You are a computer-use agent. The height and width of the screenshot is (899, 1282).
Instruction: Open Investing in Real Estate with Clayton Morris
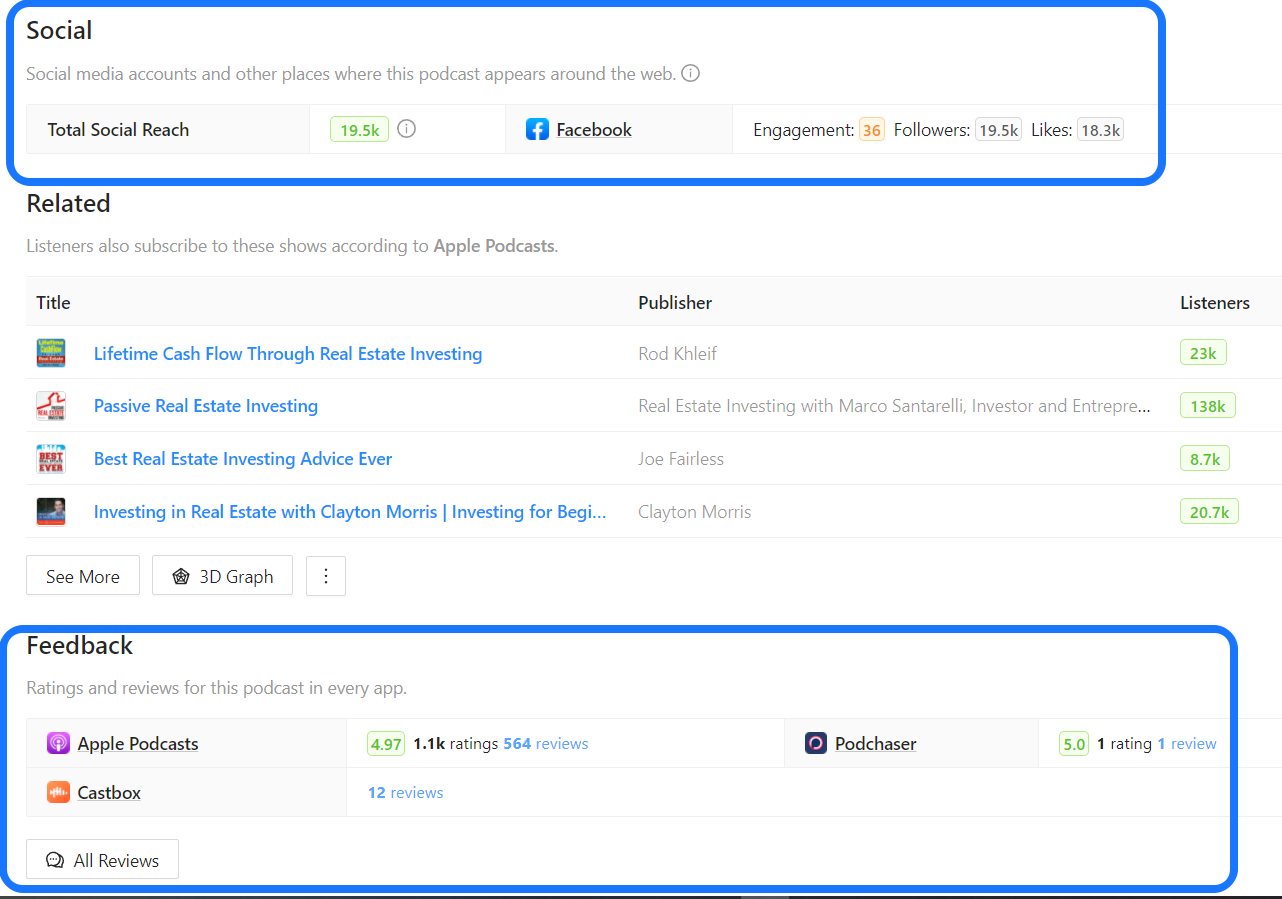[x=350, y=512]
